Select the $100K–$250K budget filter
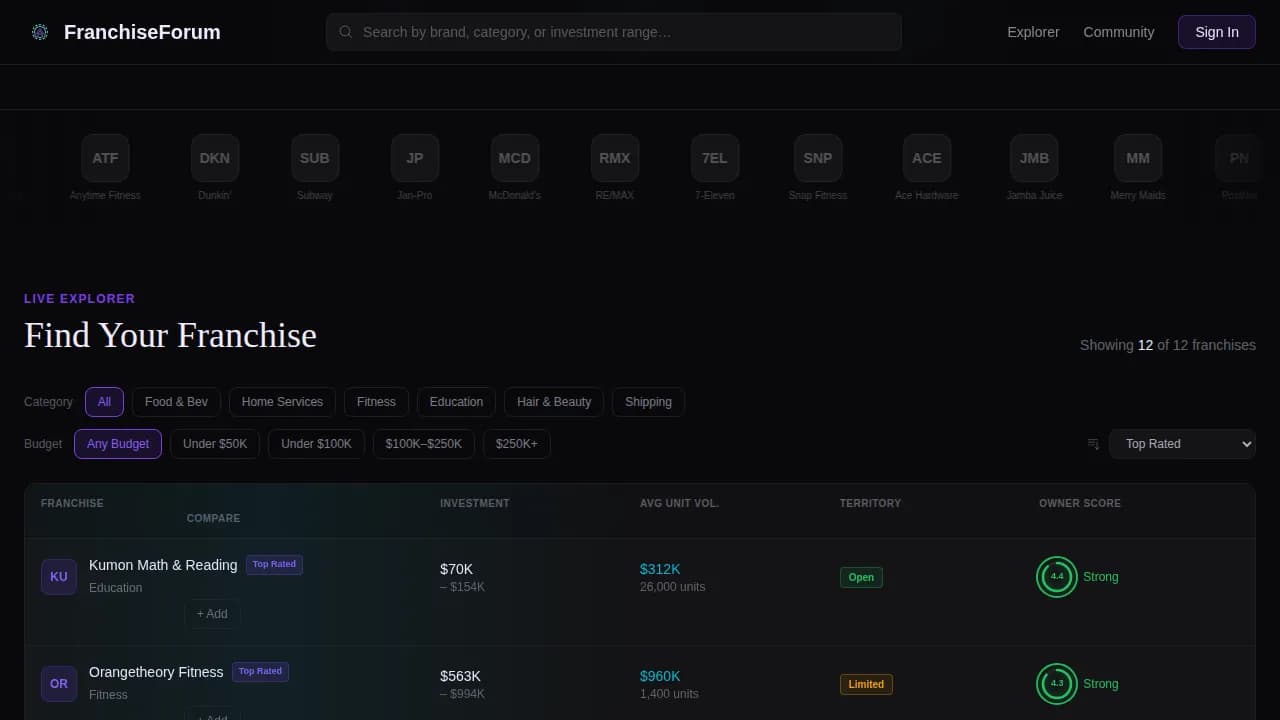 [424, 444]
